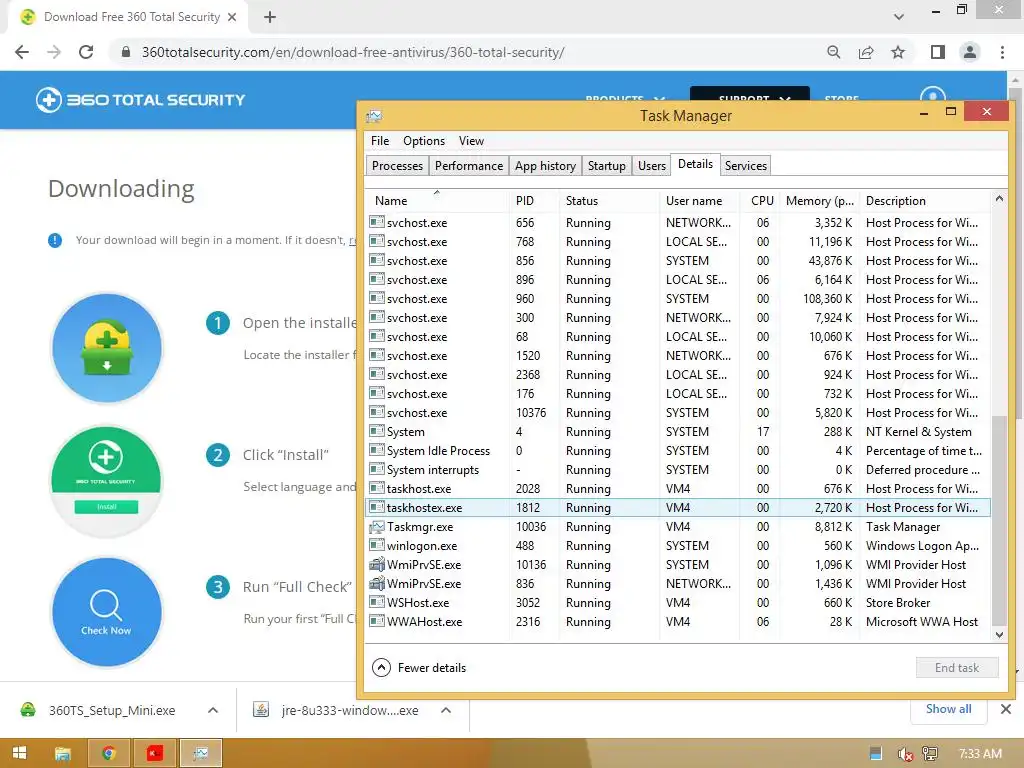Switch to the Performance tab
The height and width of the screenshot is (768, 1024).
coord(469,166)
